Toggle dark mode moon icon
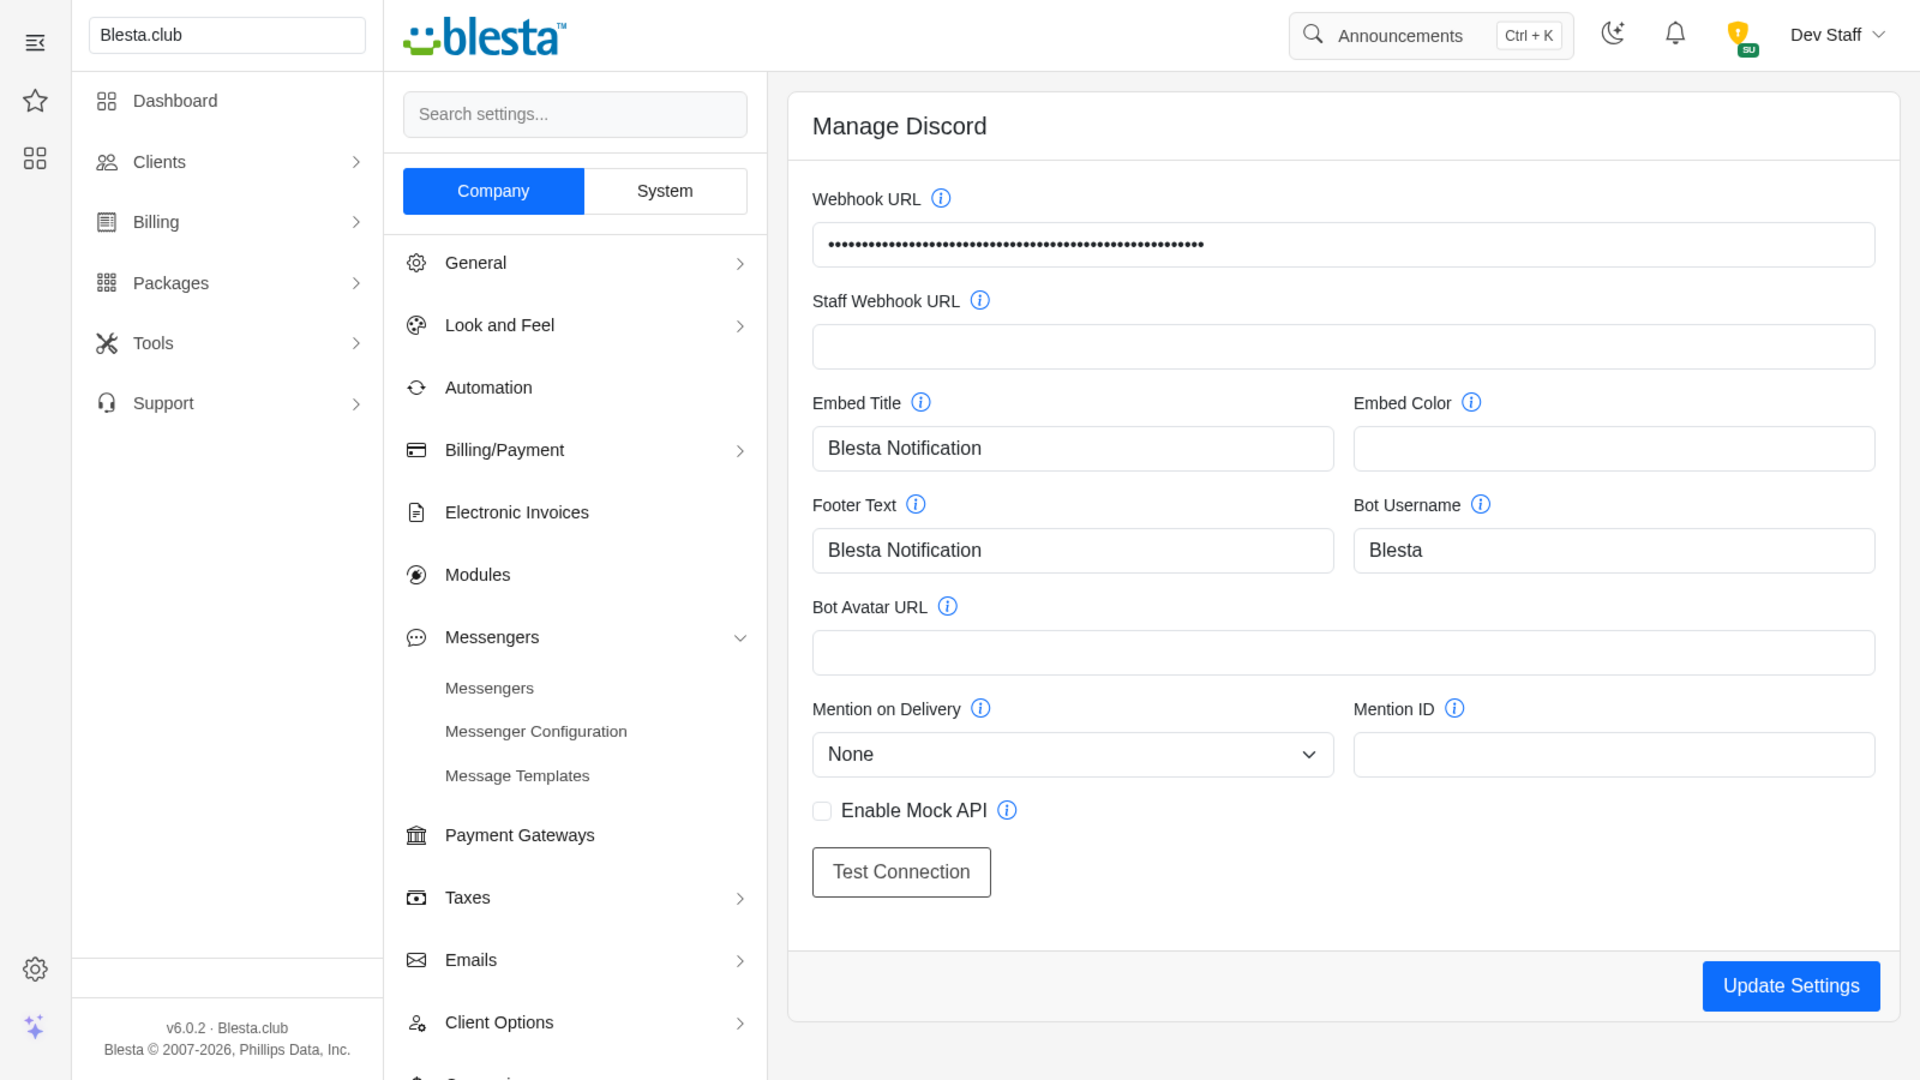 (1613, 34)
